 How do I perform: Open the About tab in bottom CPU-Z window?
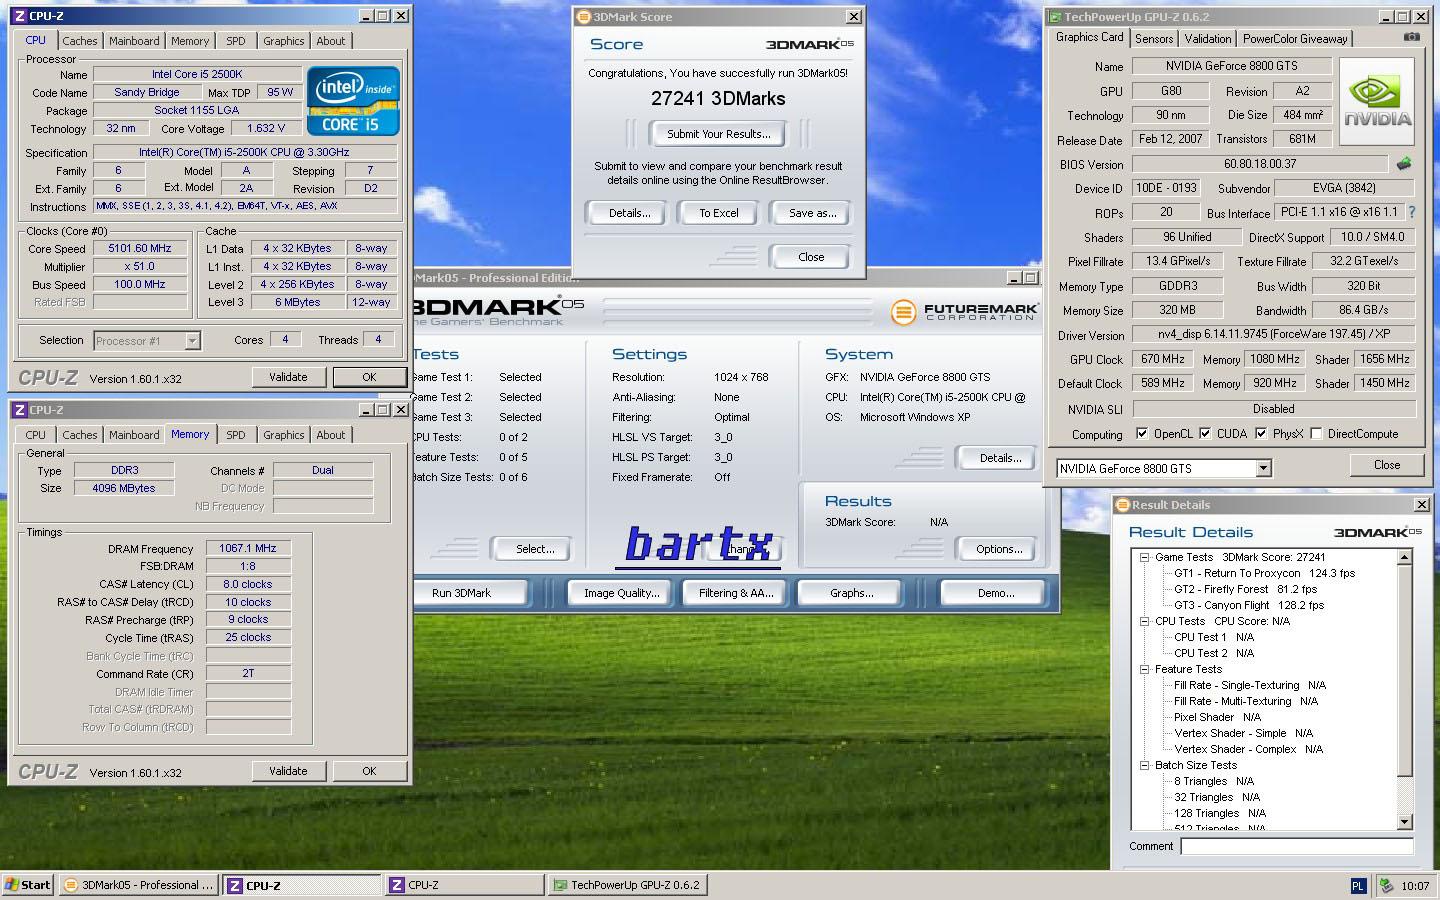tap(331, 435)
